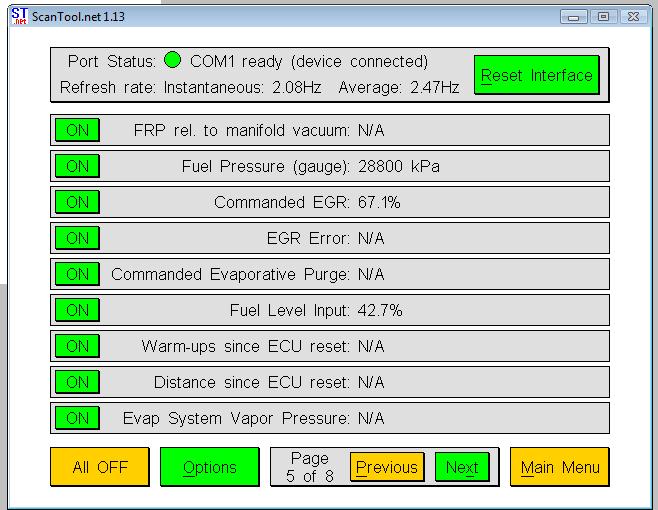The image size is (658, 510).
Task: Return to the Main Menu
Action: (x=559, y=467)
